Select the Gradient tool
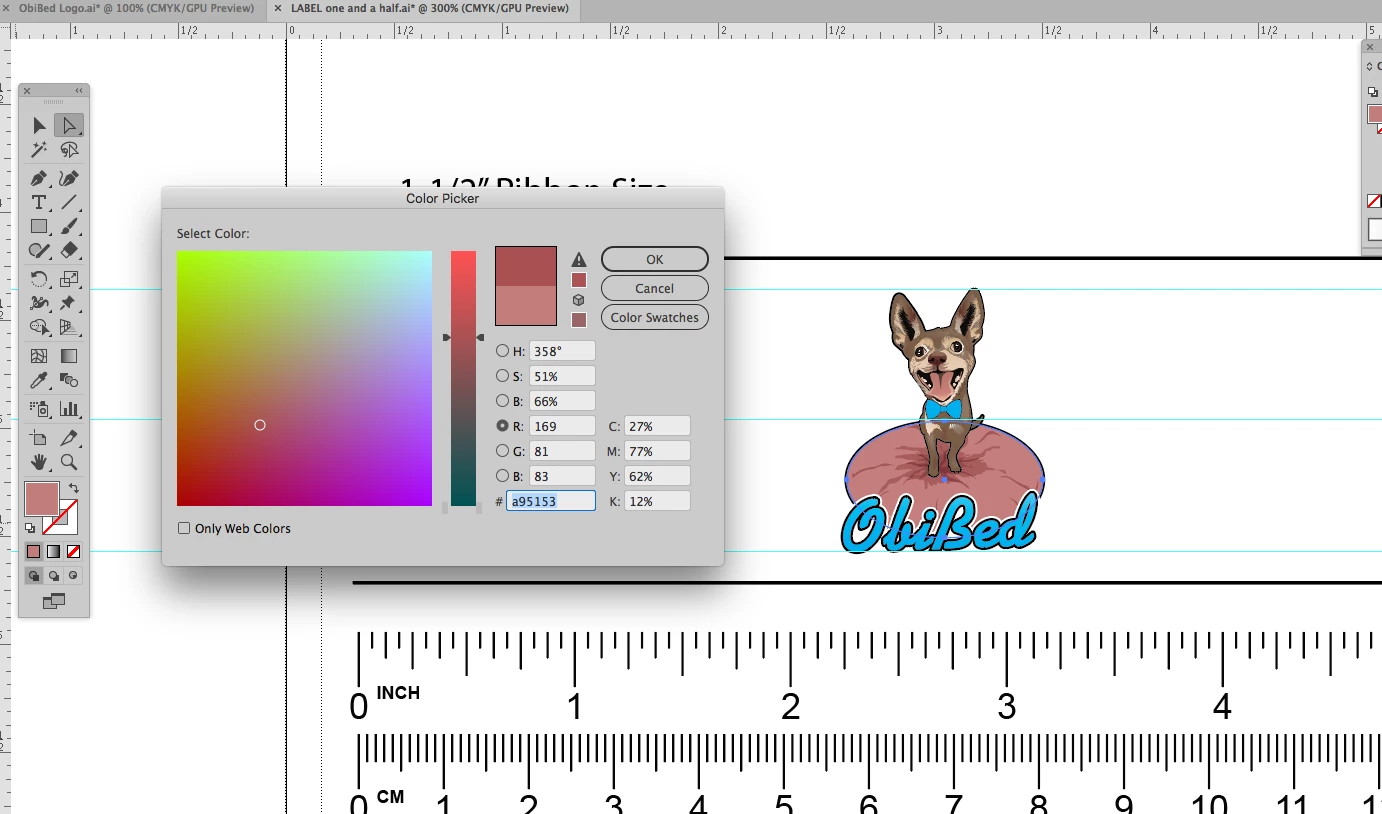 [69, 356]
